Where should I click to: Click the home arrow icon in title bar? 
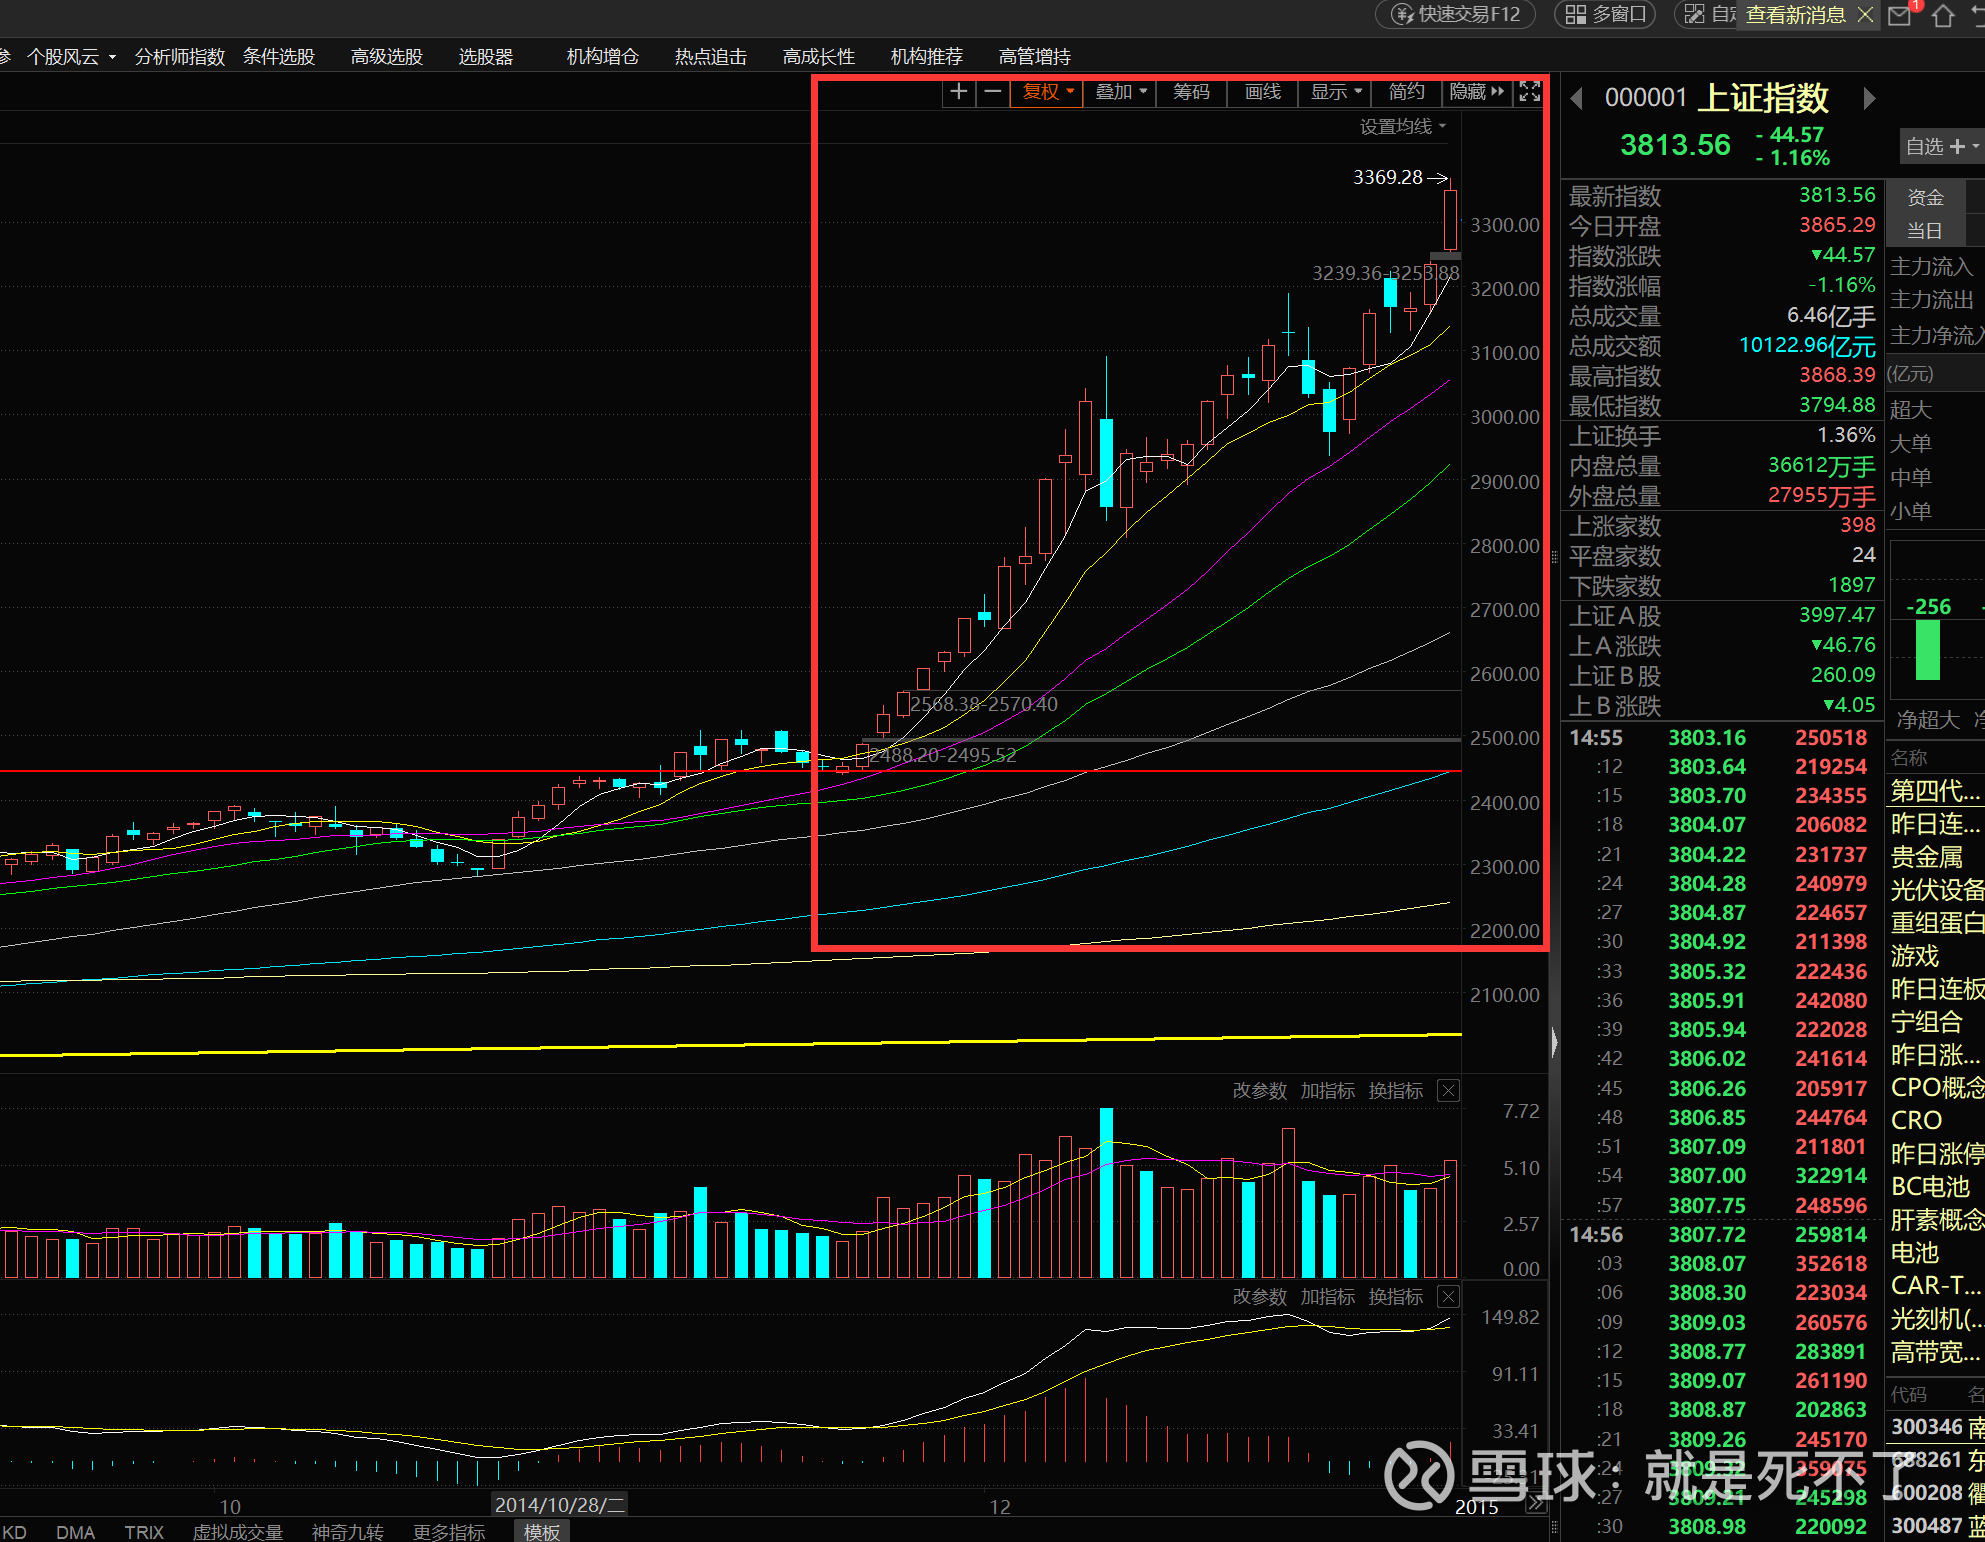pyautogui.click(x=1943, y=15)
